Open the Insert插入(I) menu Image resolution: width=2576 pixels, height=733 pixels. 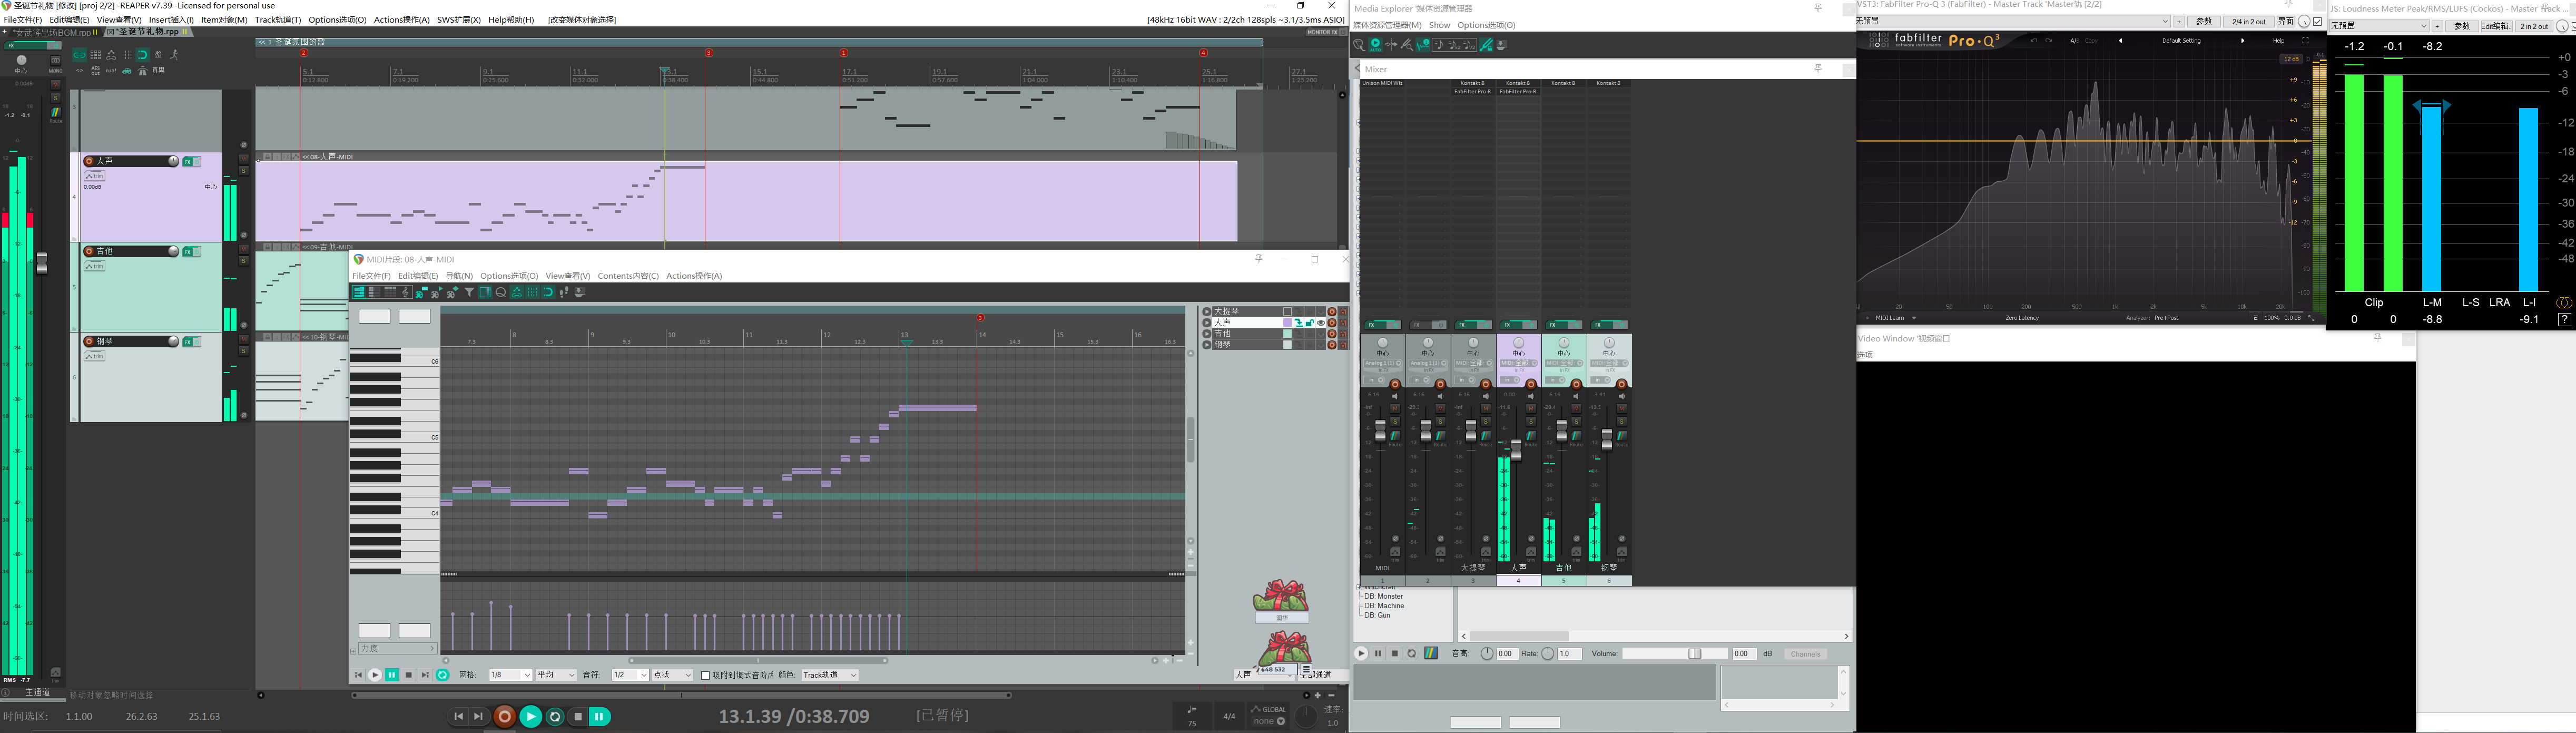(171, 20)
